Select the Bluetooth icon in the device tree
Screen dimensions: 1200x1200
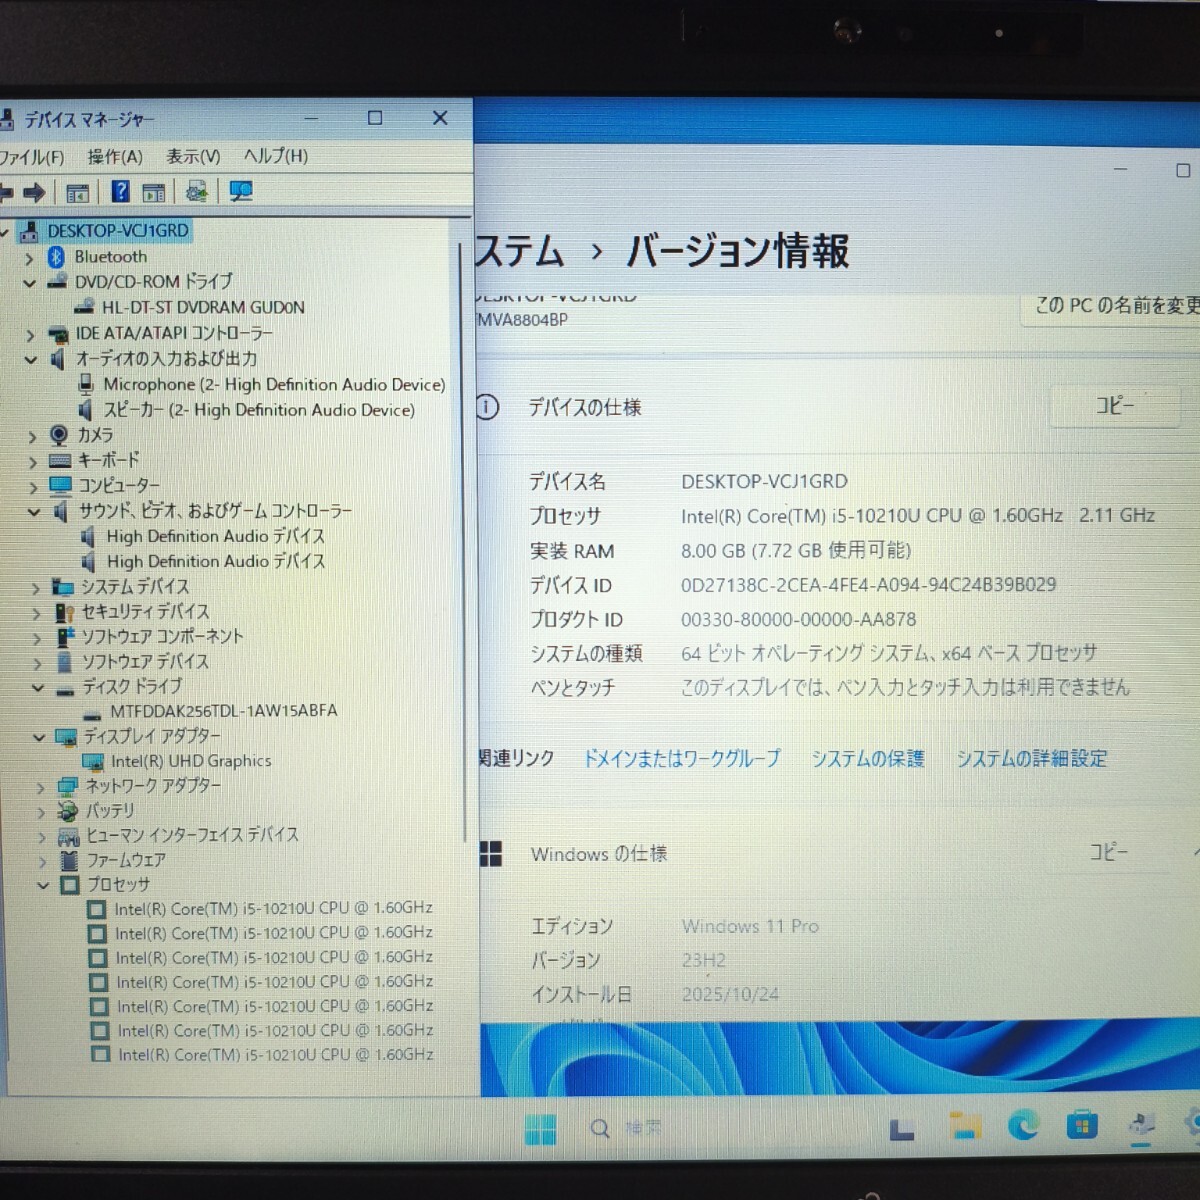pyautogui.click(x=56, y=257)
